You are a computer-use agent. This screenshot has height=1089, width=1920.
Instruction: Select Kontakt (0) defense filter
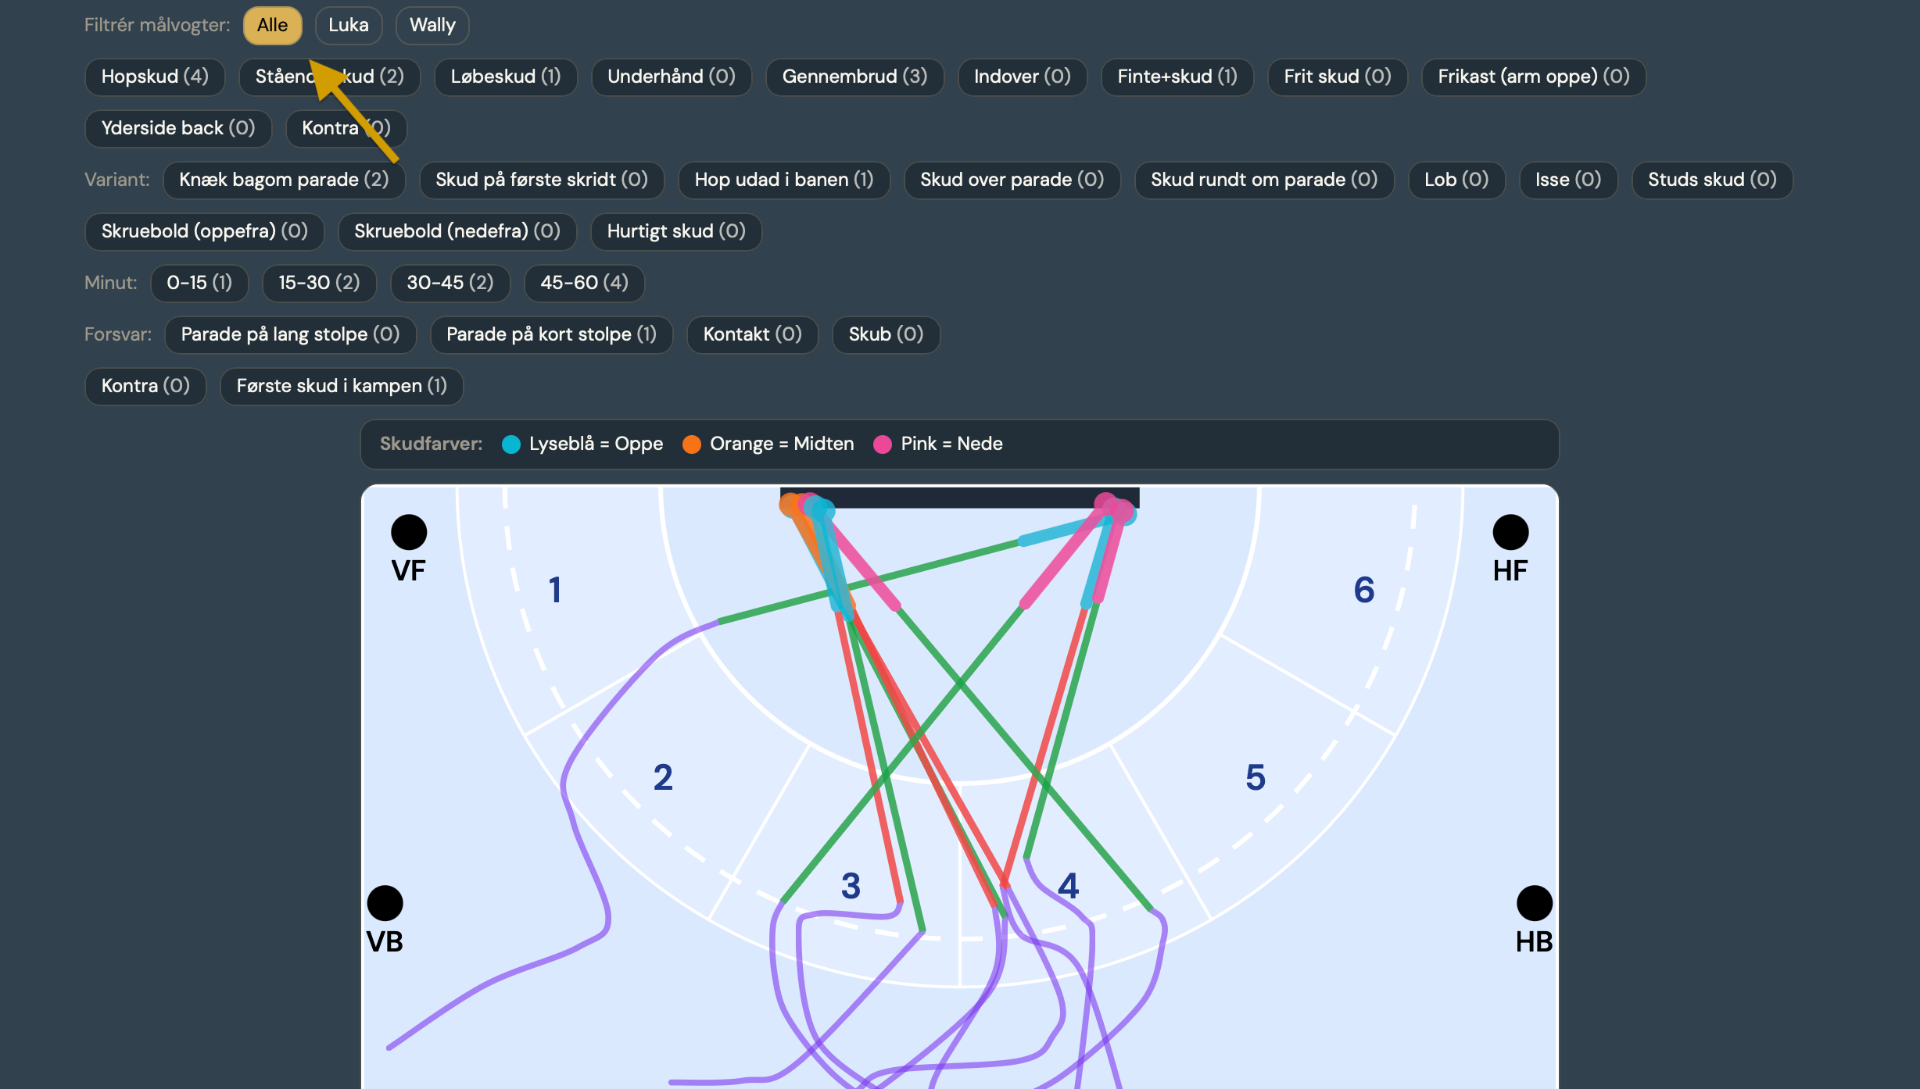point(752,335)
